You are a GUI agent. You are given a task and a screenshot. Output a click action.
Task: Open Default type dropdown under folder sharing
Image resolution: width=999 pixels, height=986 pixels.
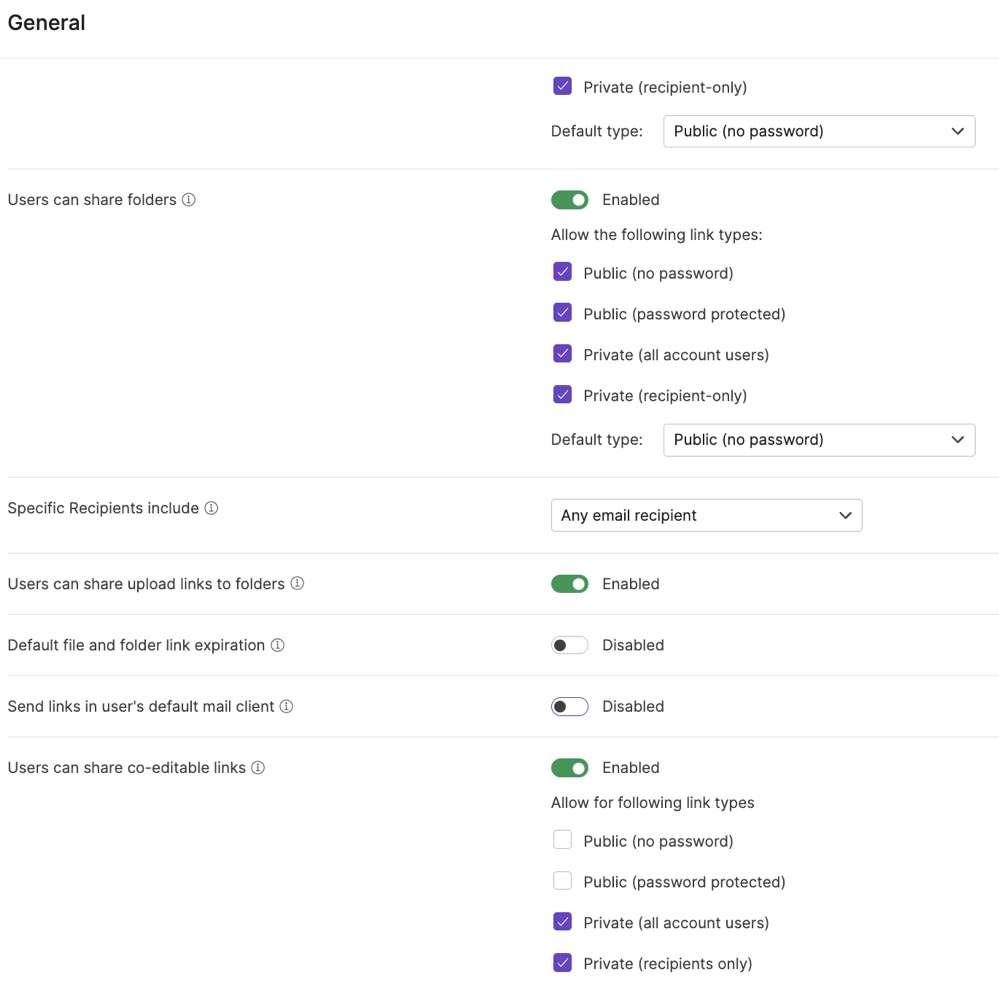tap(819, 440)
